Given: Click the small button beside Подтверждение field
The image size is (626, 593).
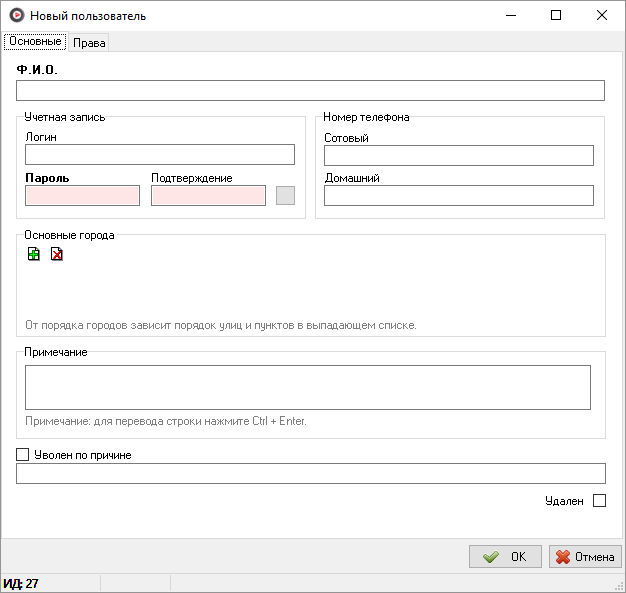Looking at the screenshot, I should pos(285,196).
